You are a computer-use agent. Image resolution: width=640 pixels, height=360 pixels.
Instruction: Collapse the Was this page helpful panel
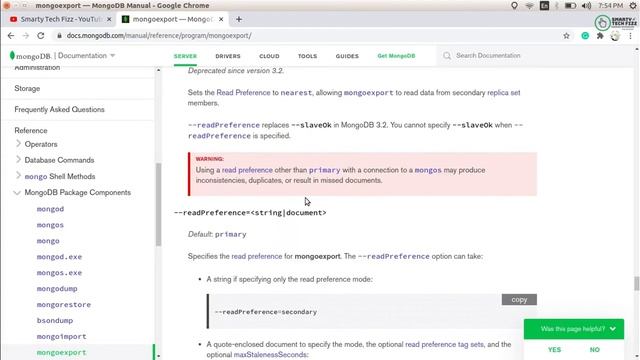point(613,329)
